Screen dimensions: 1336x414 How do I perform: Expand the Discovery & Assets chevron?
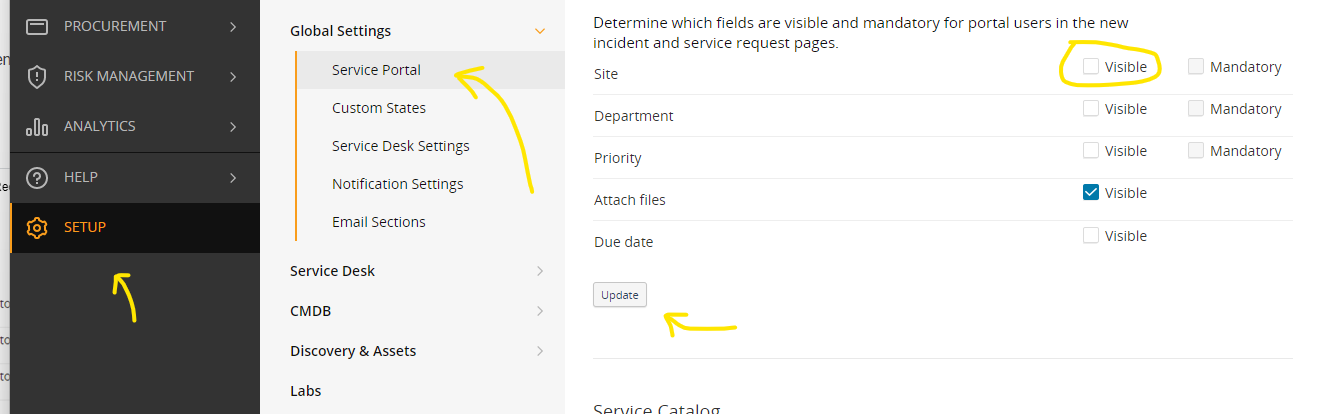coord(540,351)
